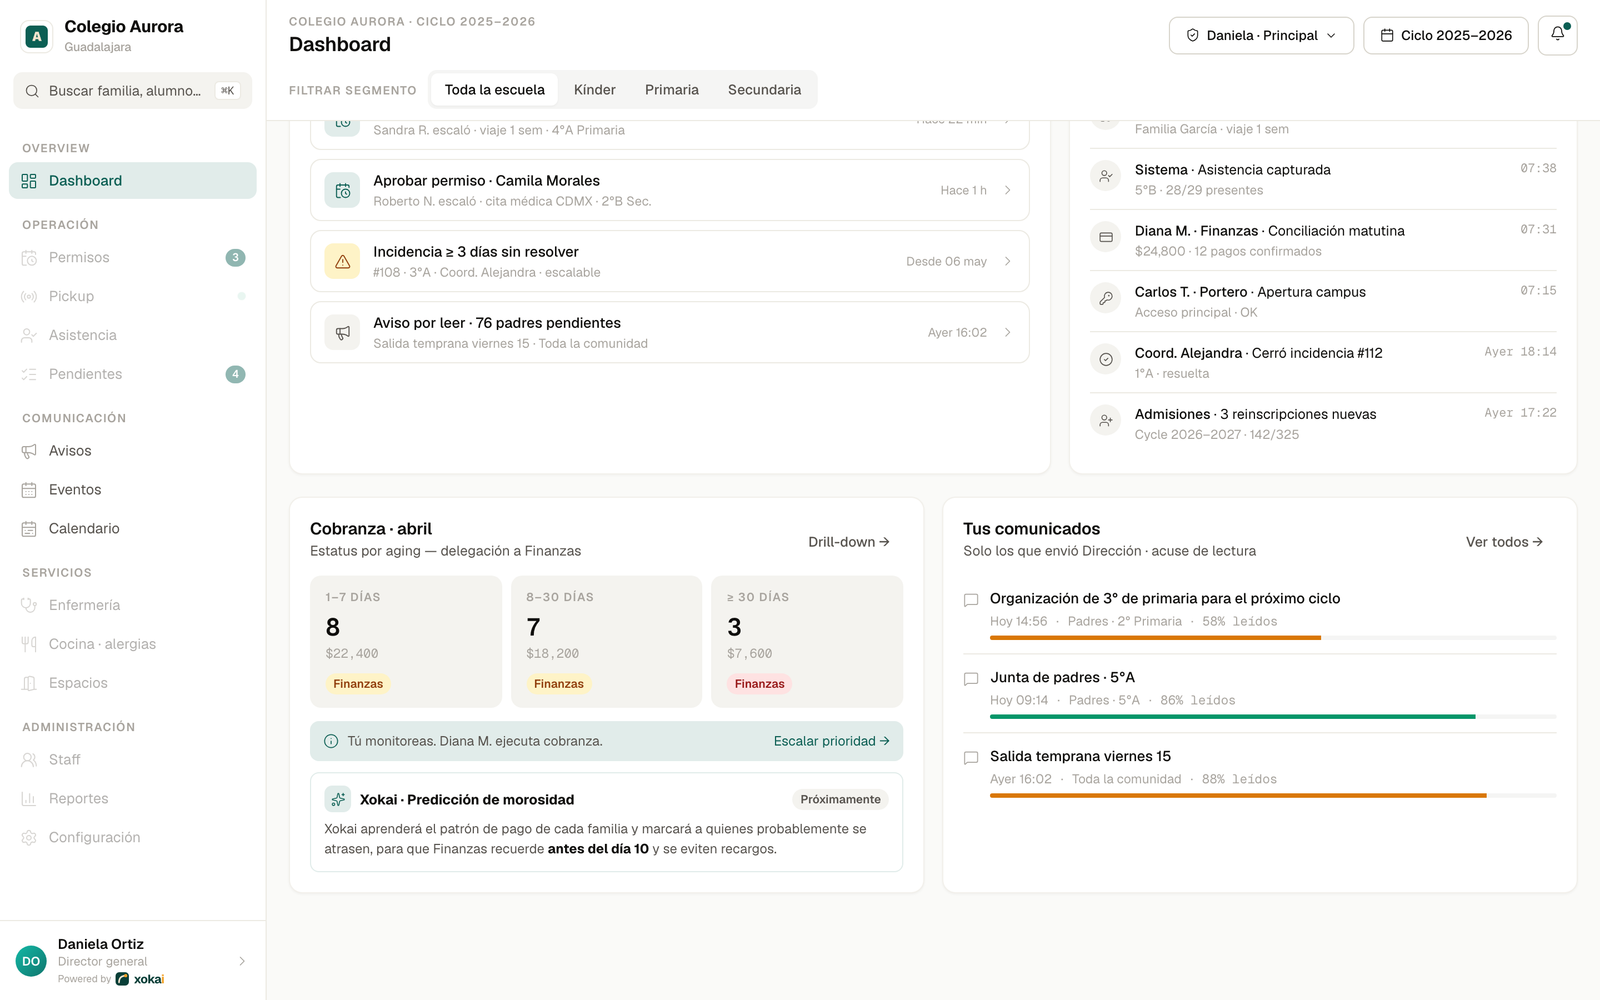Click message icon beside Junta de padres 5°A

pos(970,679)
